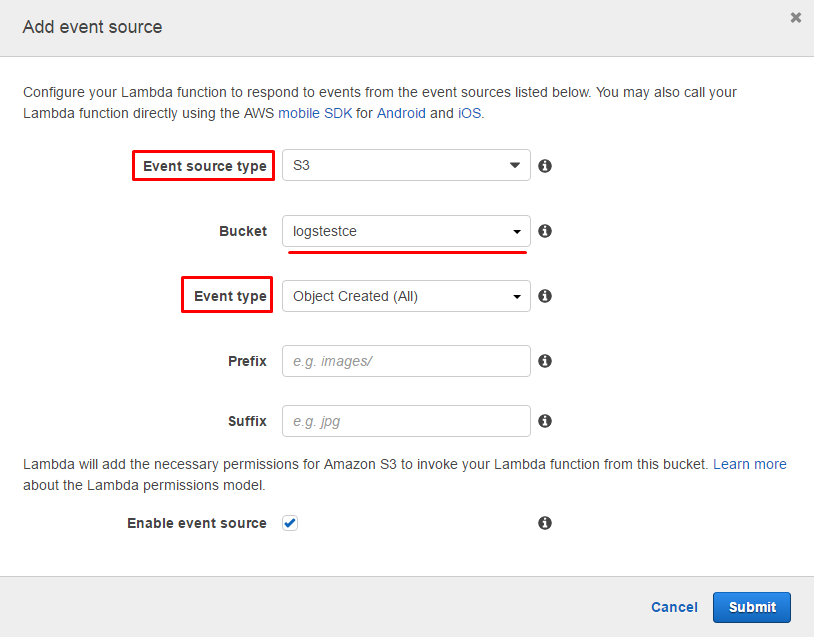Open the Learn more permissions link
The height and width of the screenshot is (637, 814).
point(750,464)
